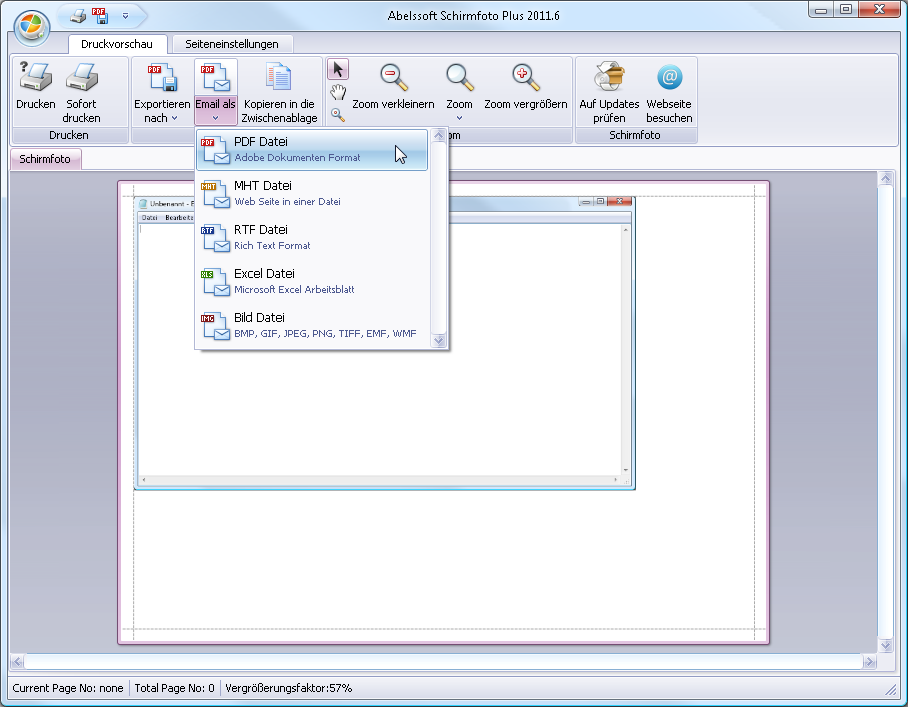This screenshot has width=908, height=707.
Task: Click preview vertical scrollbar down arrow
Action: [x=885, y=645]
